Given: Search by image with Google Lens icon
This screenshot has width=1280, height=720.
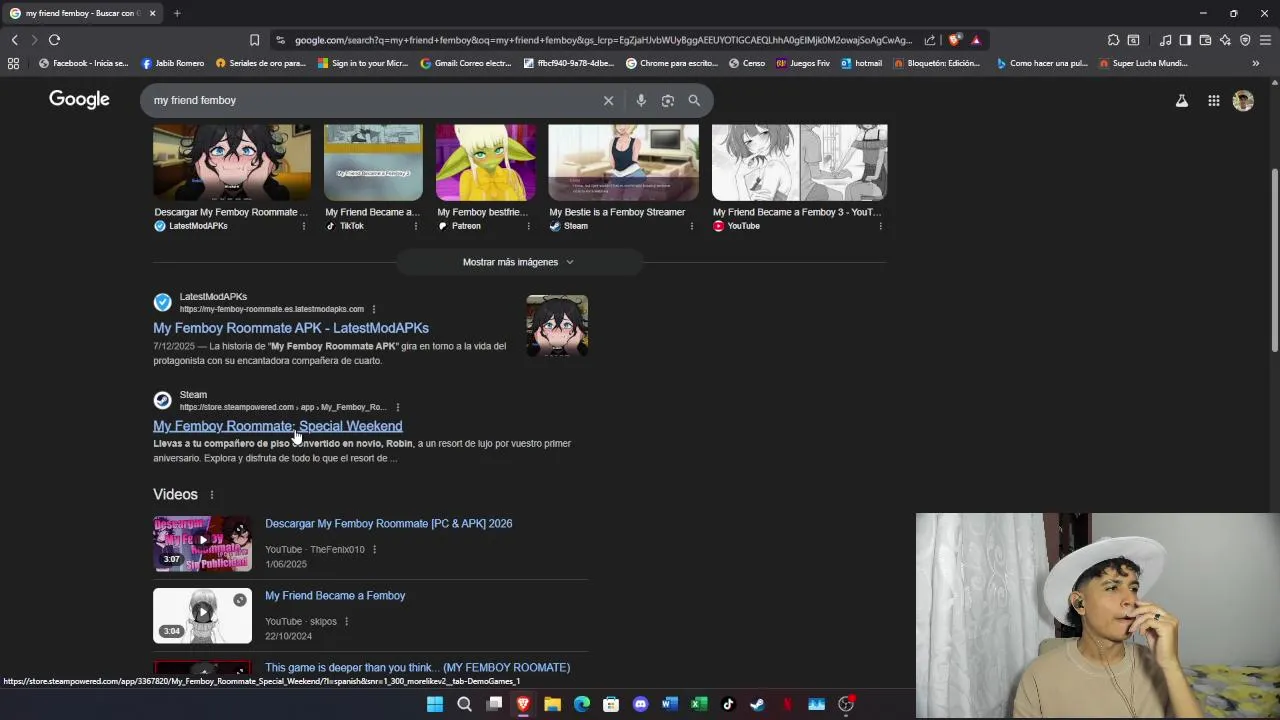Looking at the screenshot, I should click(x=668, y=100).
